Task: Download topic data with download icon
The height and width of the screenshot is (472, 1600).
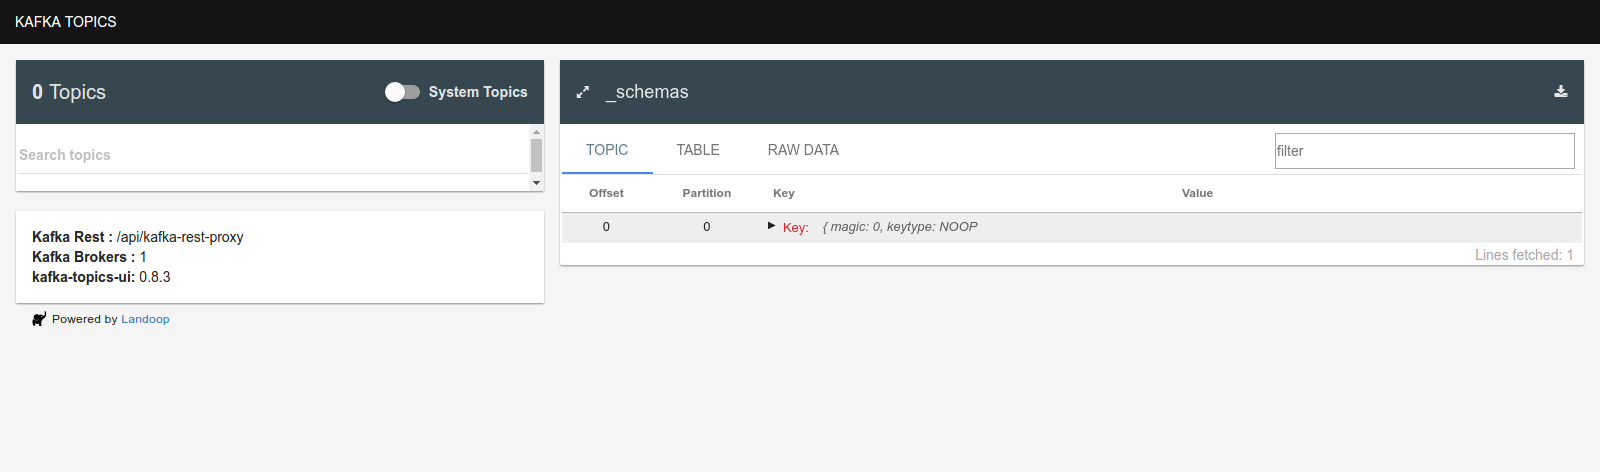Action: (x=1561, y=91)
